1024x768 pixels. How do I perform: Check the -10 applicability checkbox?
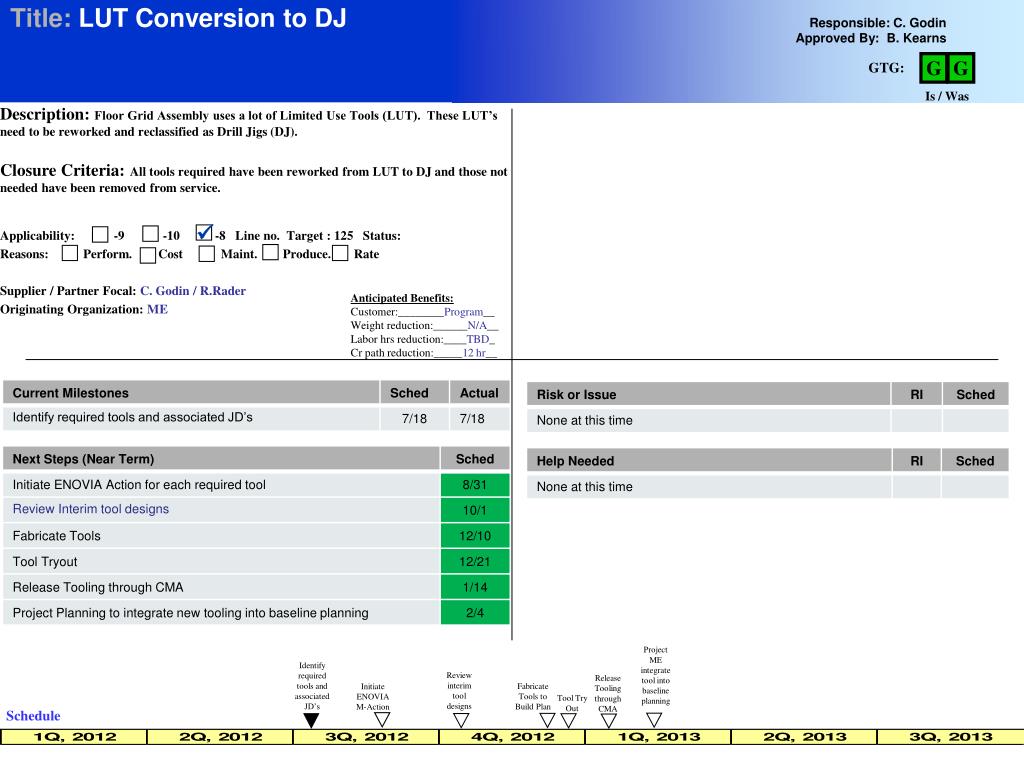pyautogui.click(x=150, y=234)
